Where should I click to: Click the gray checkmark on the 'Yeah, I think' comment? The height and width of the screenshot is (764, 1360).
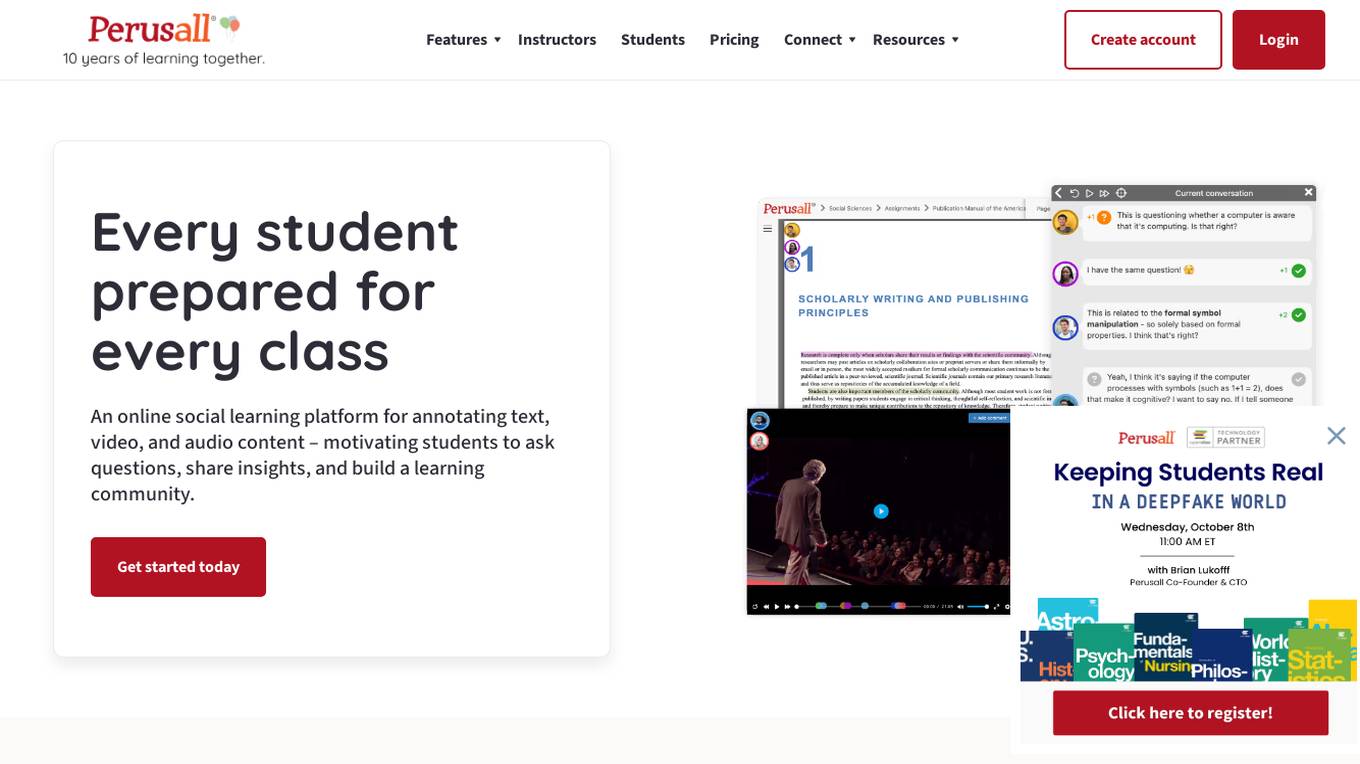1298,379
